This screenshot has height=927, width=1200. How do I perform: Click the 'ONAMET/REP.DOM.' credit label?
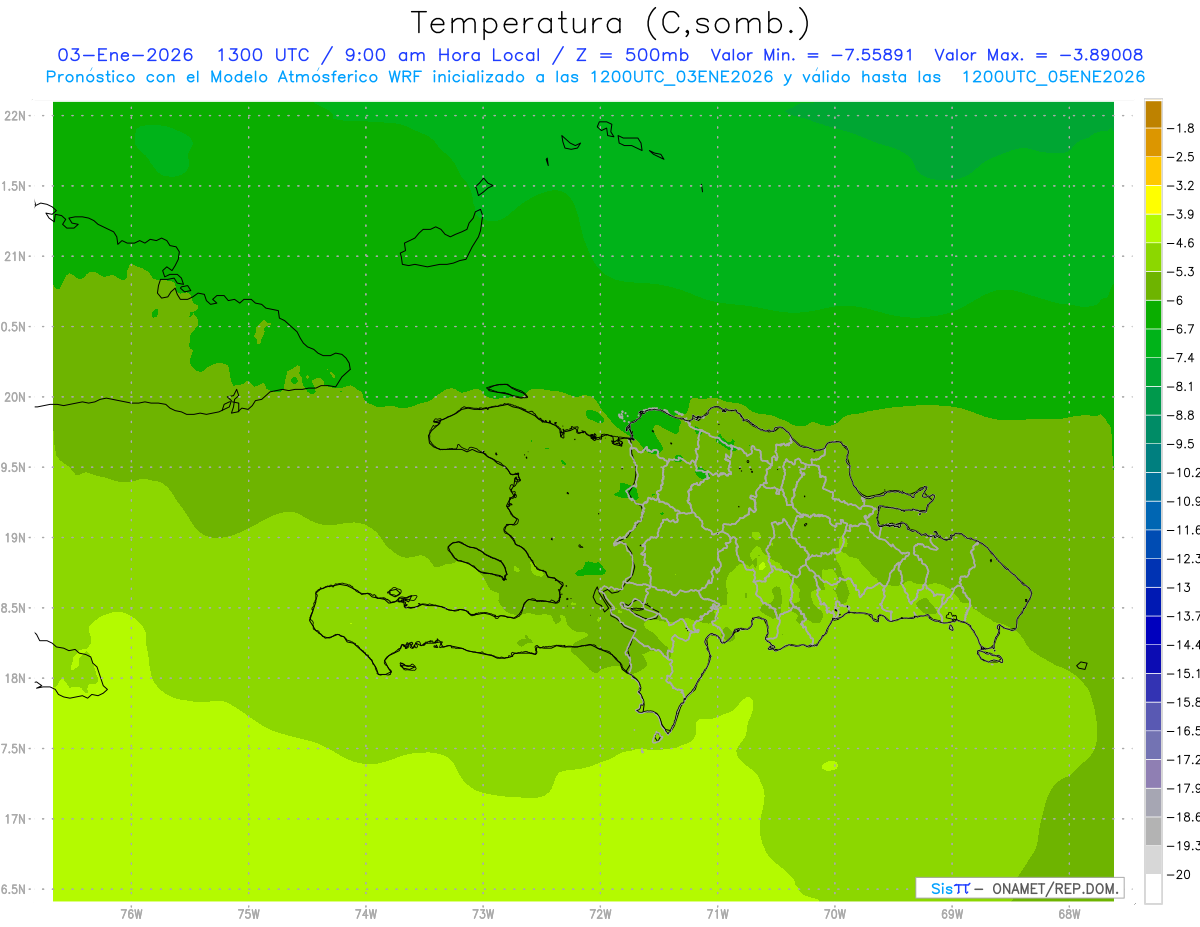tap(1054, 888)
